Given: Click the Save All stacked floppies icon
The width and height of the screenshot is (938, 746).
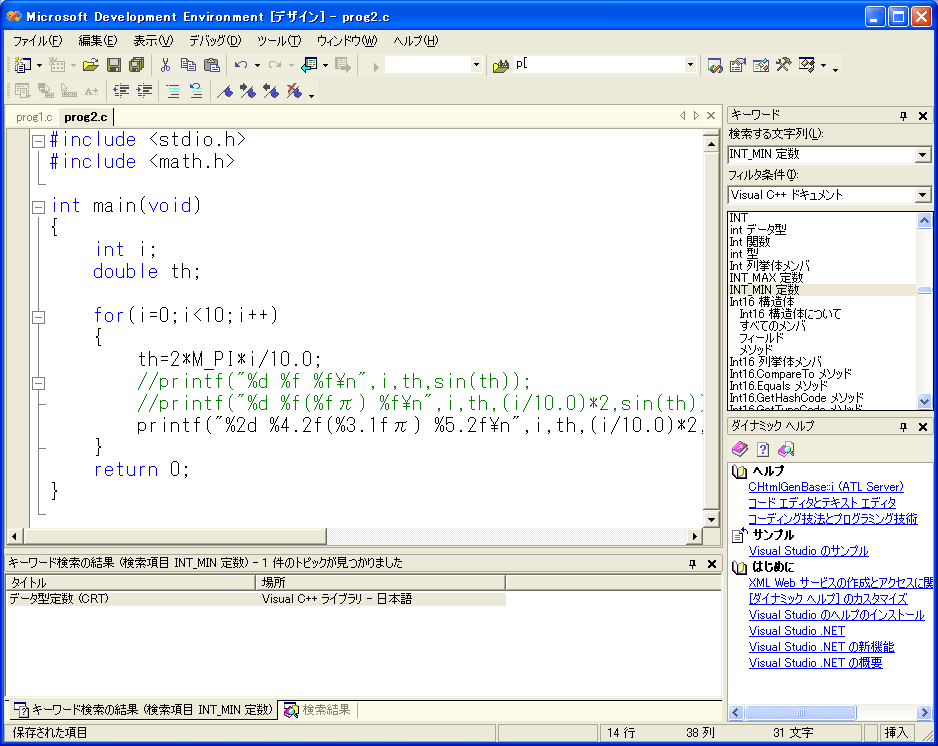Looking at the screenshot, I should (137, 65).
